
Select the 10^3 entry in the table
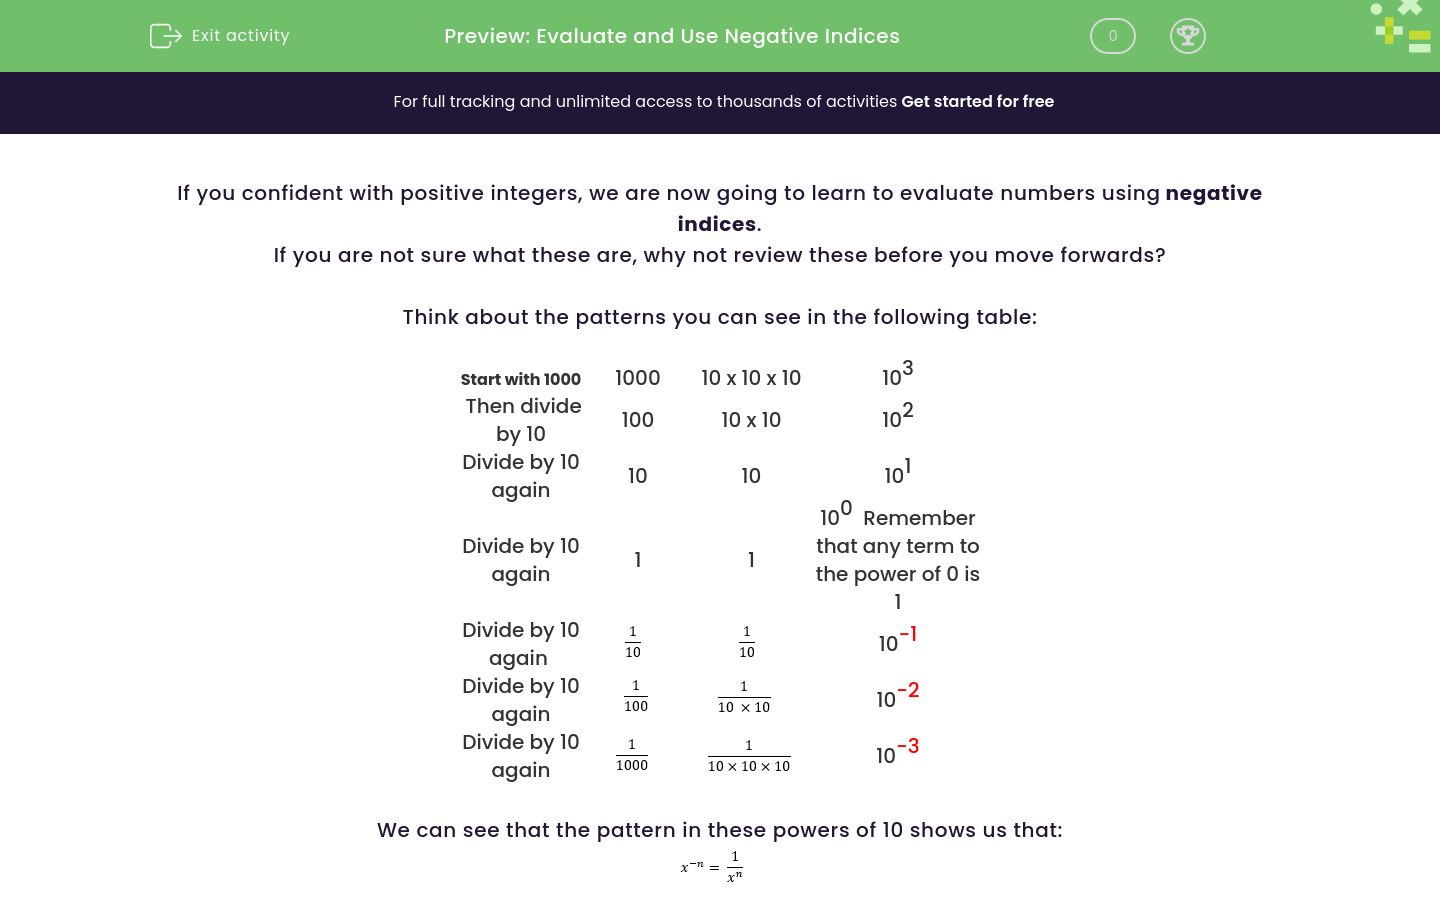point(895,374)
